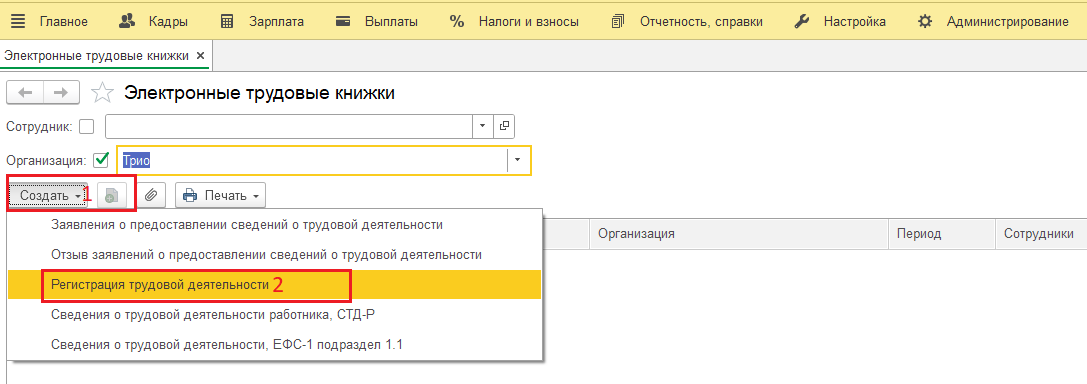1087x384 pixels.
Task: Open the Администрирование menu section
Action: pyautogui.click(x=1007, y=21)
